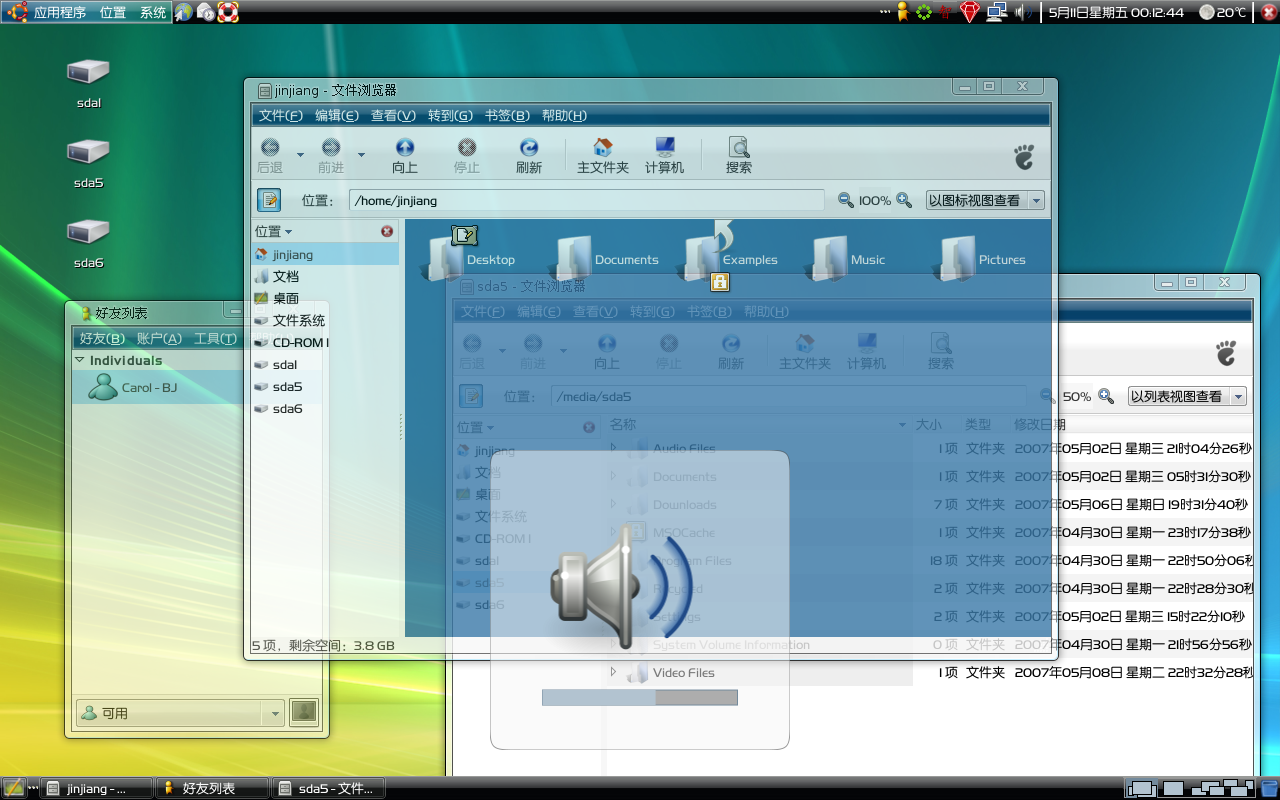This screenshot has width=1280, height=800.
Task: Open 计算机 computer icon in jinjiang toolbar
Action: pyautogui.click(x=665, y=148)
